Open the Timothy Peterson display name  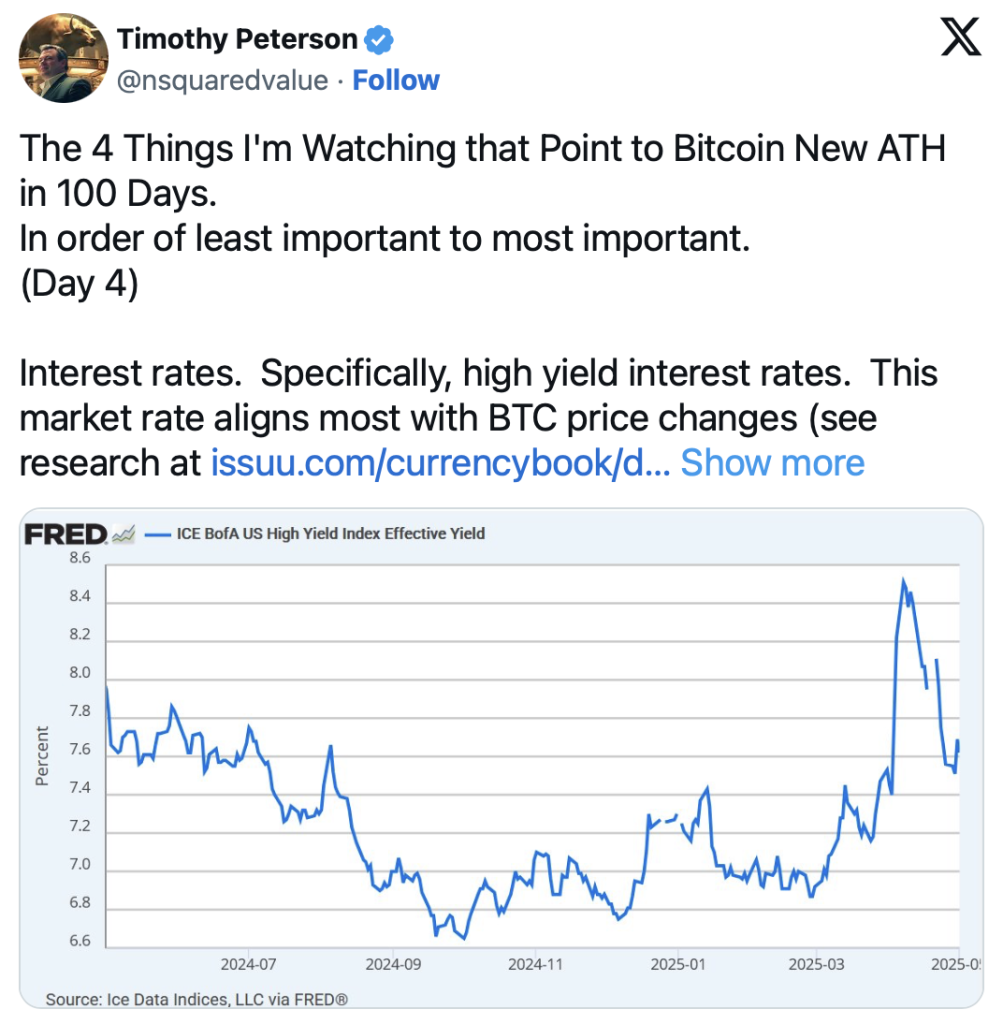pos(237,39)
